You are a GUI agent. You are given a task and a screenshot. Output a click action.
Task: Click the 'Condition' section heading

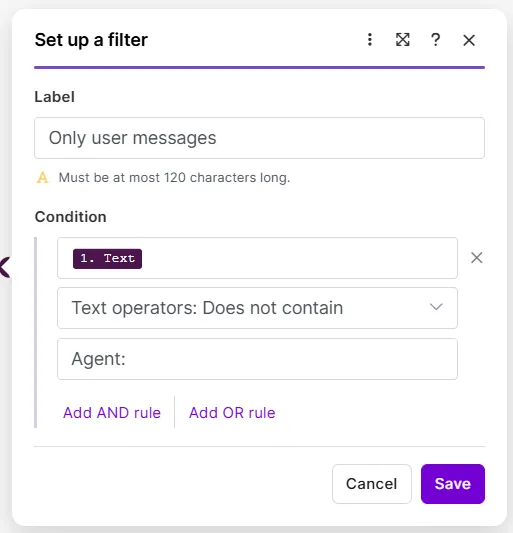point(71,217)
